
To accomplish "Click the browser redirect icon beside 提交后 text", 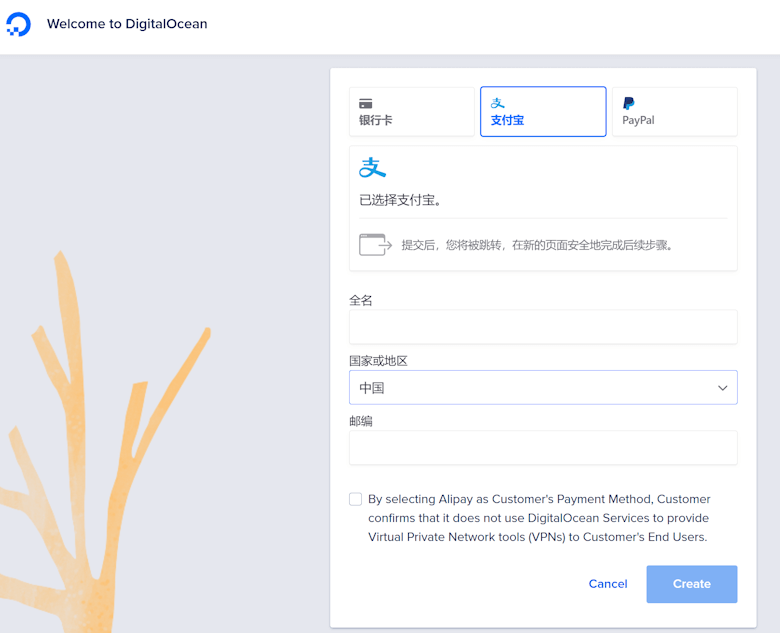I will pos(375,244).
